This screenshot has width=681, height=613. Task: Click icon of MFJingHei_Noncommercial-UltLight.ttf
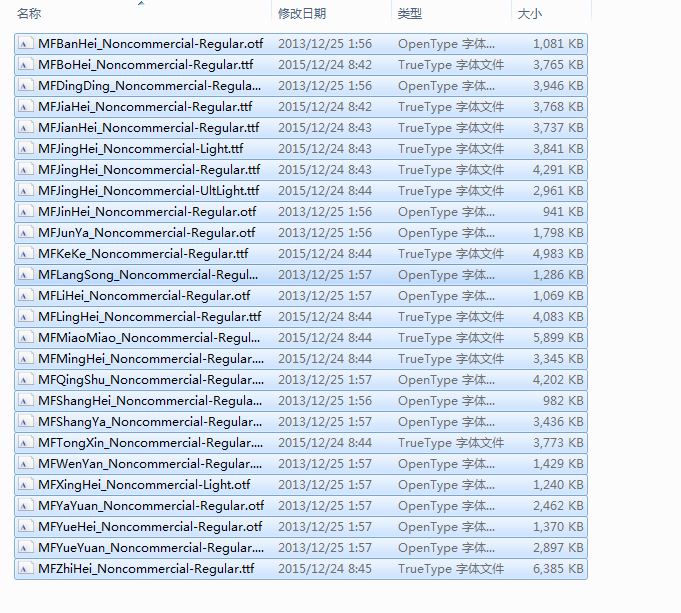[26, 191]
